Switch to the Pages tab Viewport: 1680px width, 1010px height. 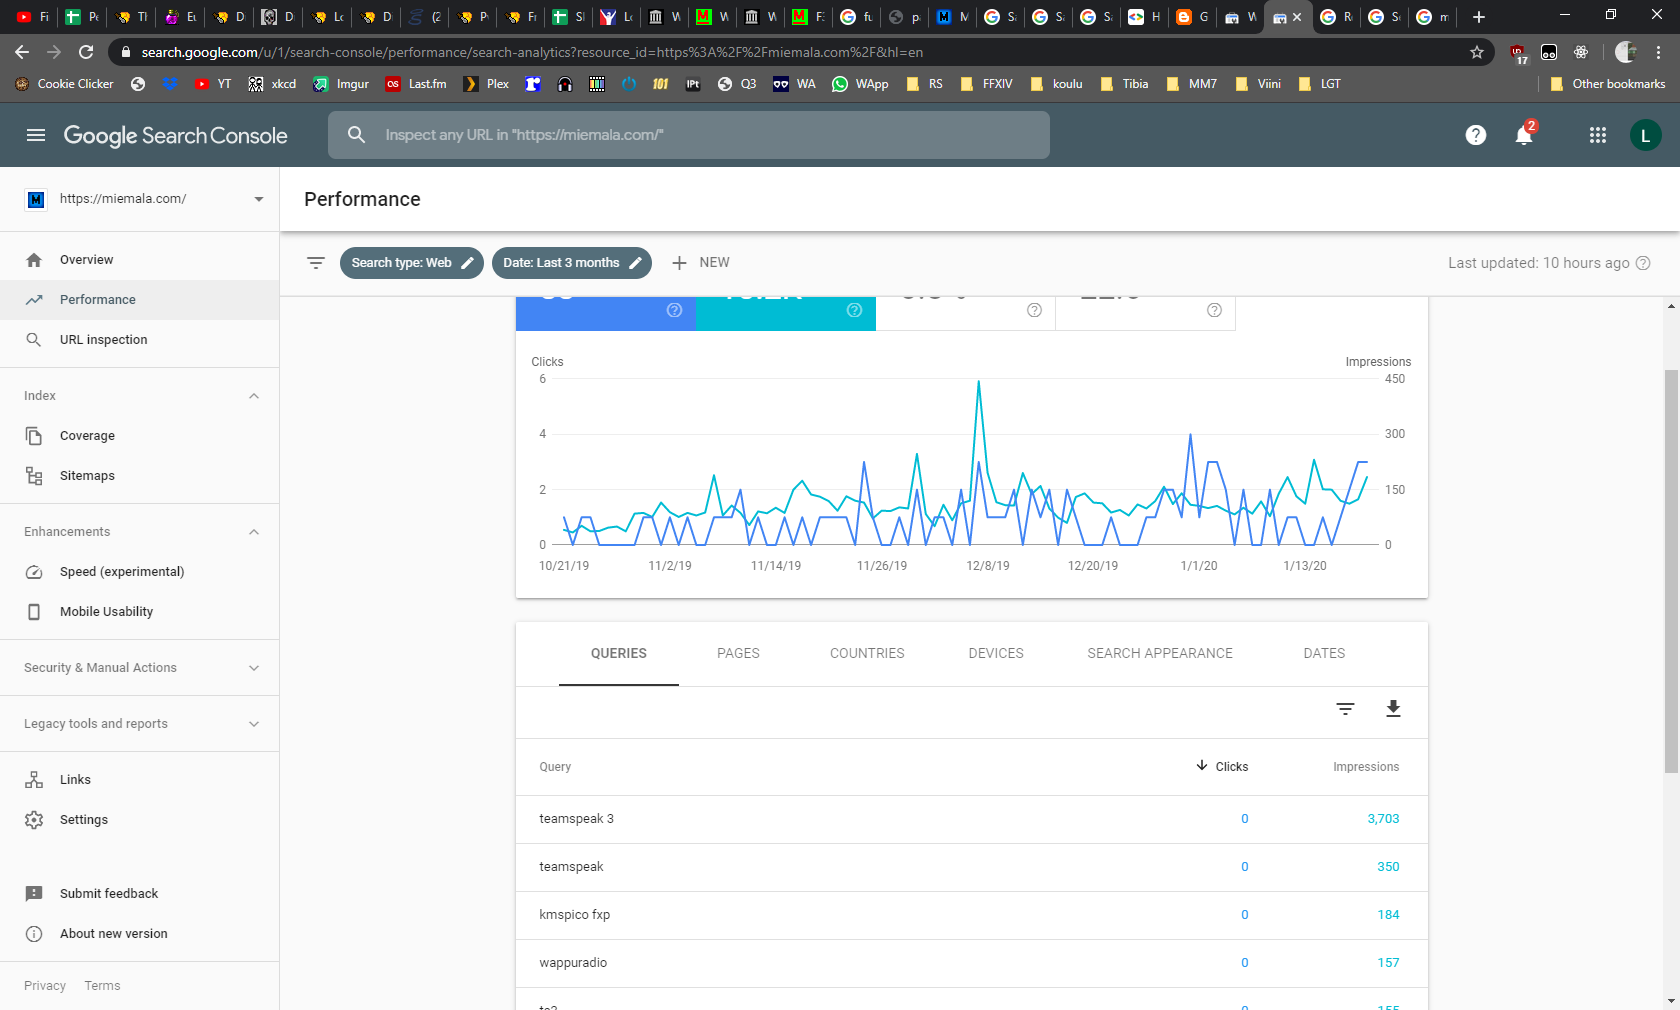coord(738,653)
